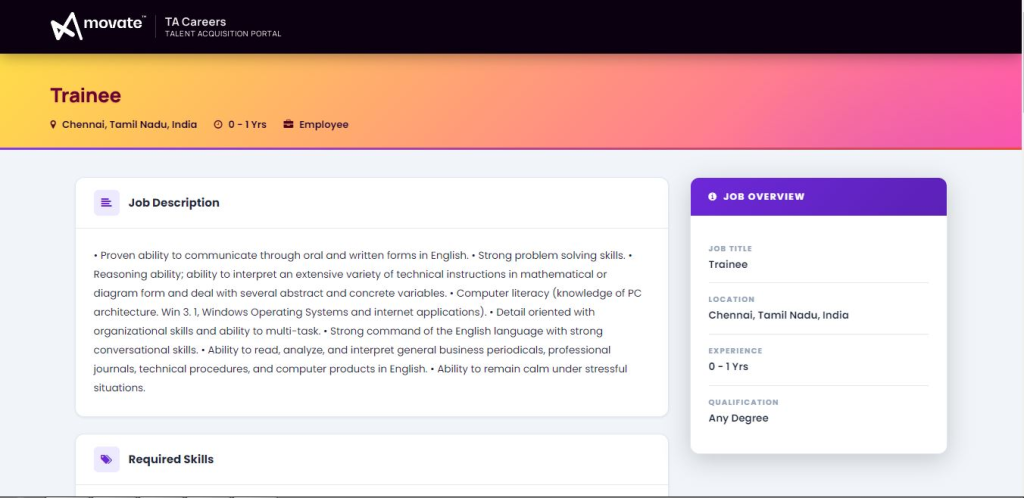
Task: Click the location pin icon beside Chennai
Action: pos(54,124)
